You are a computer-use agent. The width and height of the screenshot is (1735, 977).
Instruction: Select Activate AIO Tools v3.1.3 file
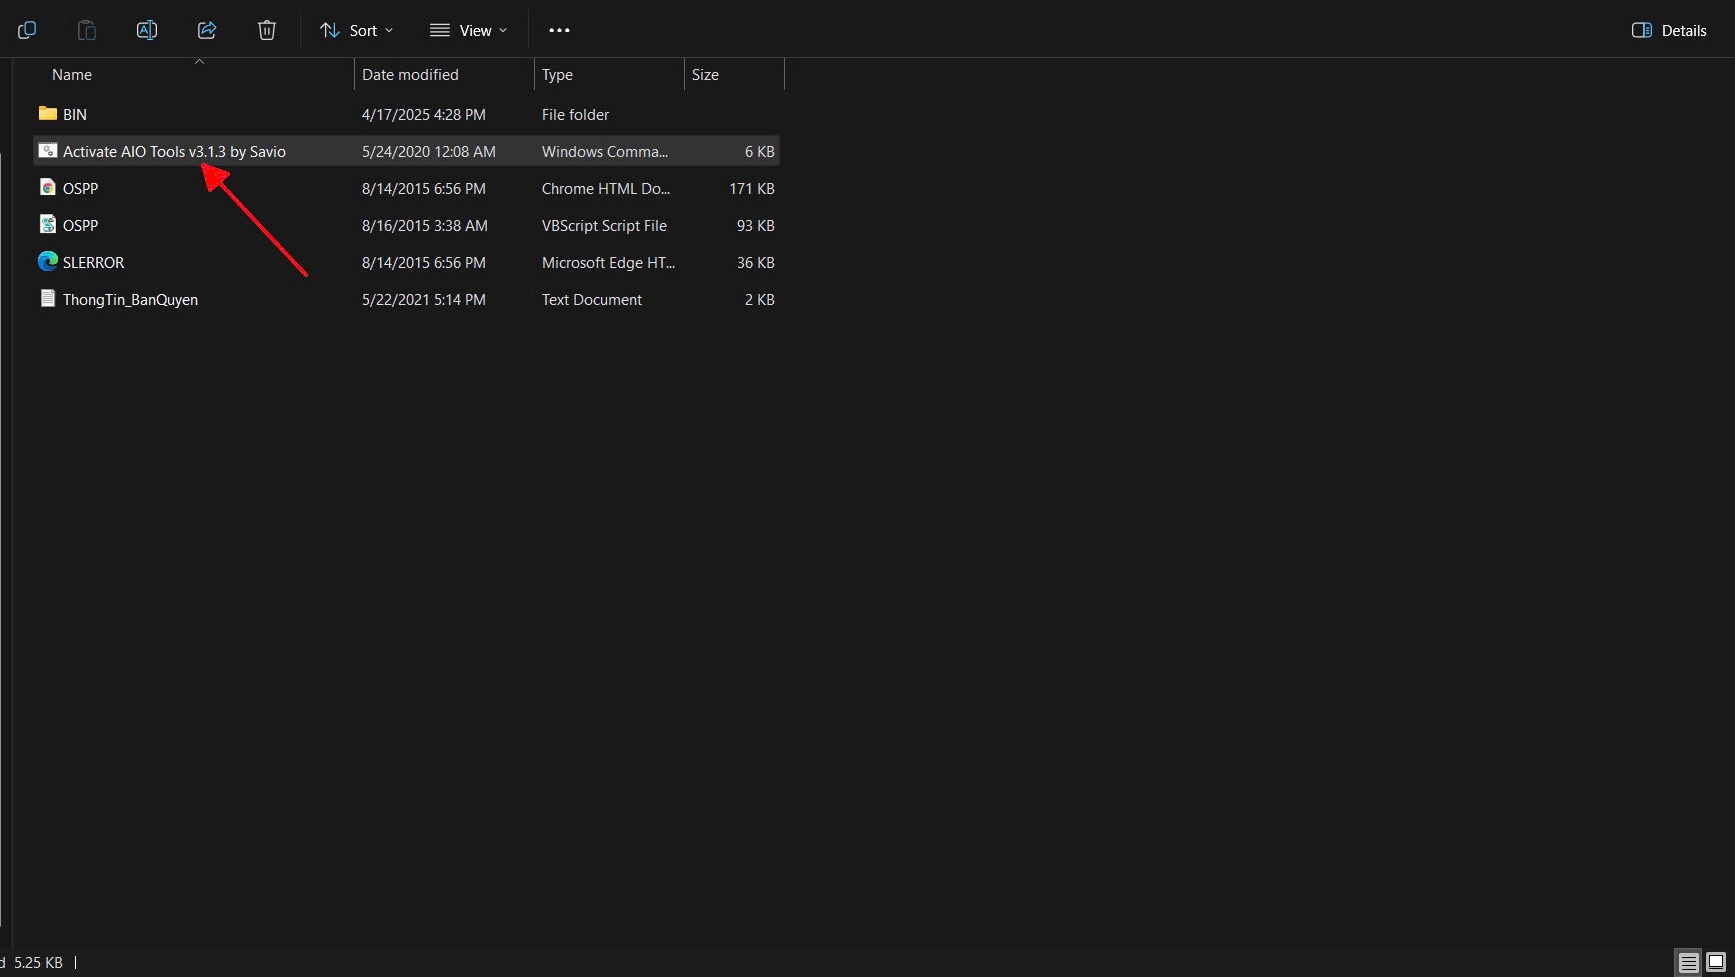coord(174,152)
